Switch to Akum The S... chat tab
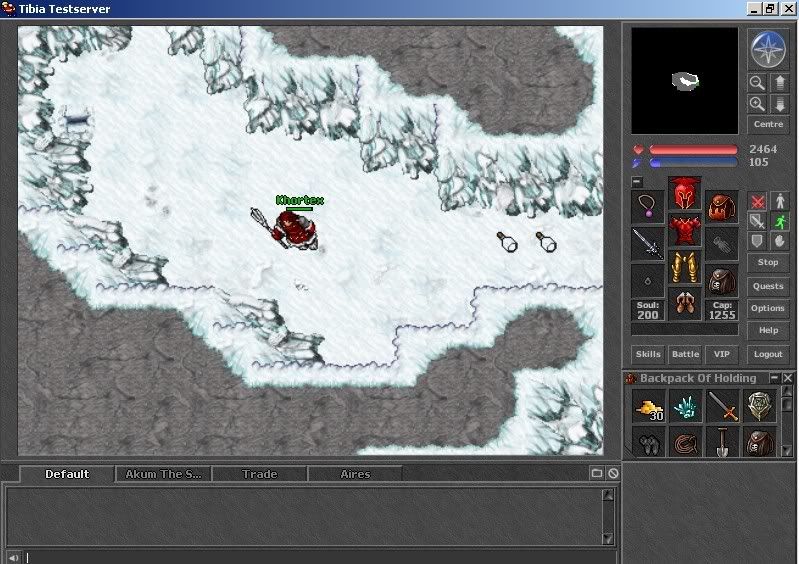Image resolution: width=799 pixels, height=564 pixels. pos(163,474)
